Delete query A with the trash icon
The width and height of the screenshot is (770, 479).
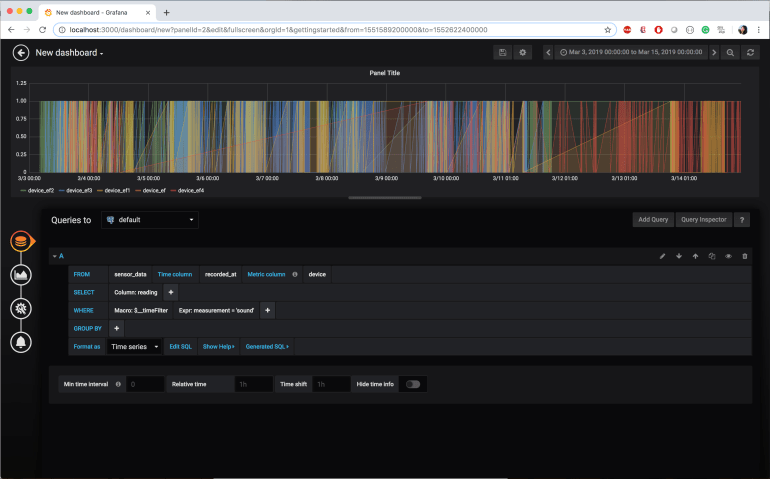[x=744, y=256]
